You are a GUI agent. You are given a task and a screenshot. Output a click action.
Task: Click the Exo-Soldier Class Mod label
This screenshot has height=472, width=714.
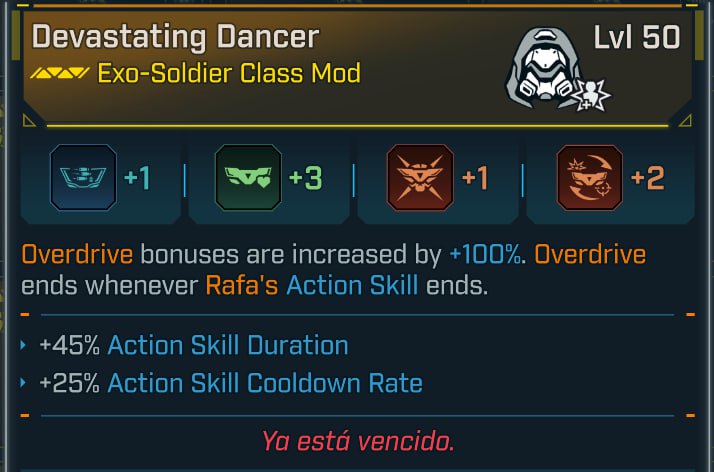(x=229, y=73)
